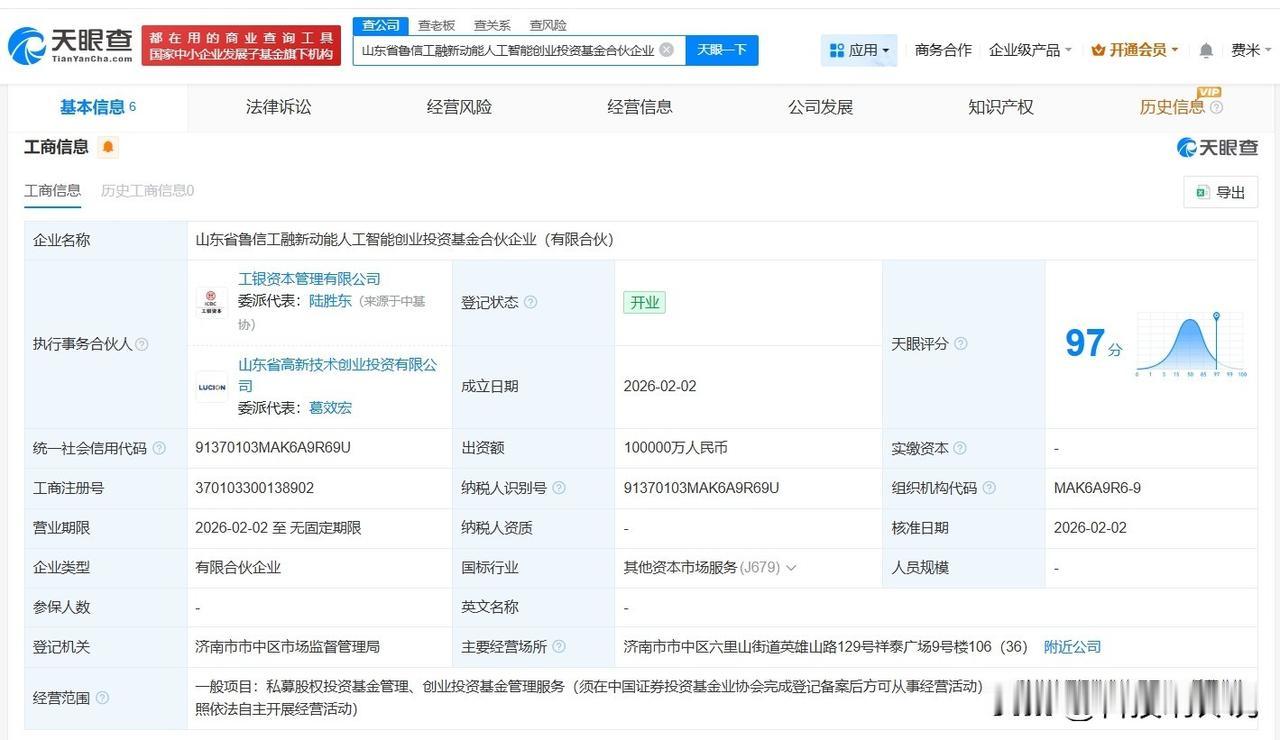Click the 天眼一下 search button
The image size is (1280, 740).
click(x=722, y=50)
